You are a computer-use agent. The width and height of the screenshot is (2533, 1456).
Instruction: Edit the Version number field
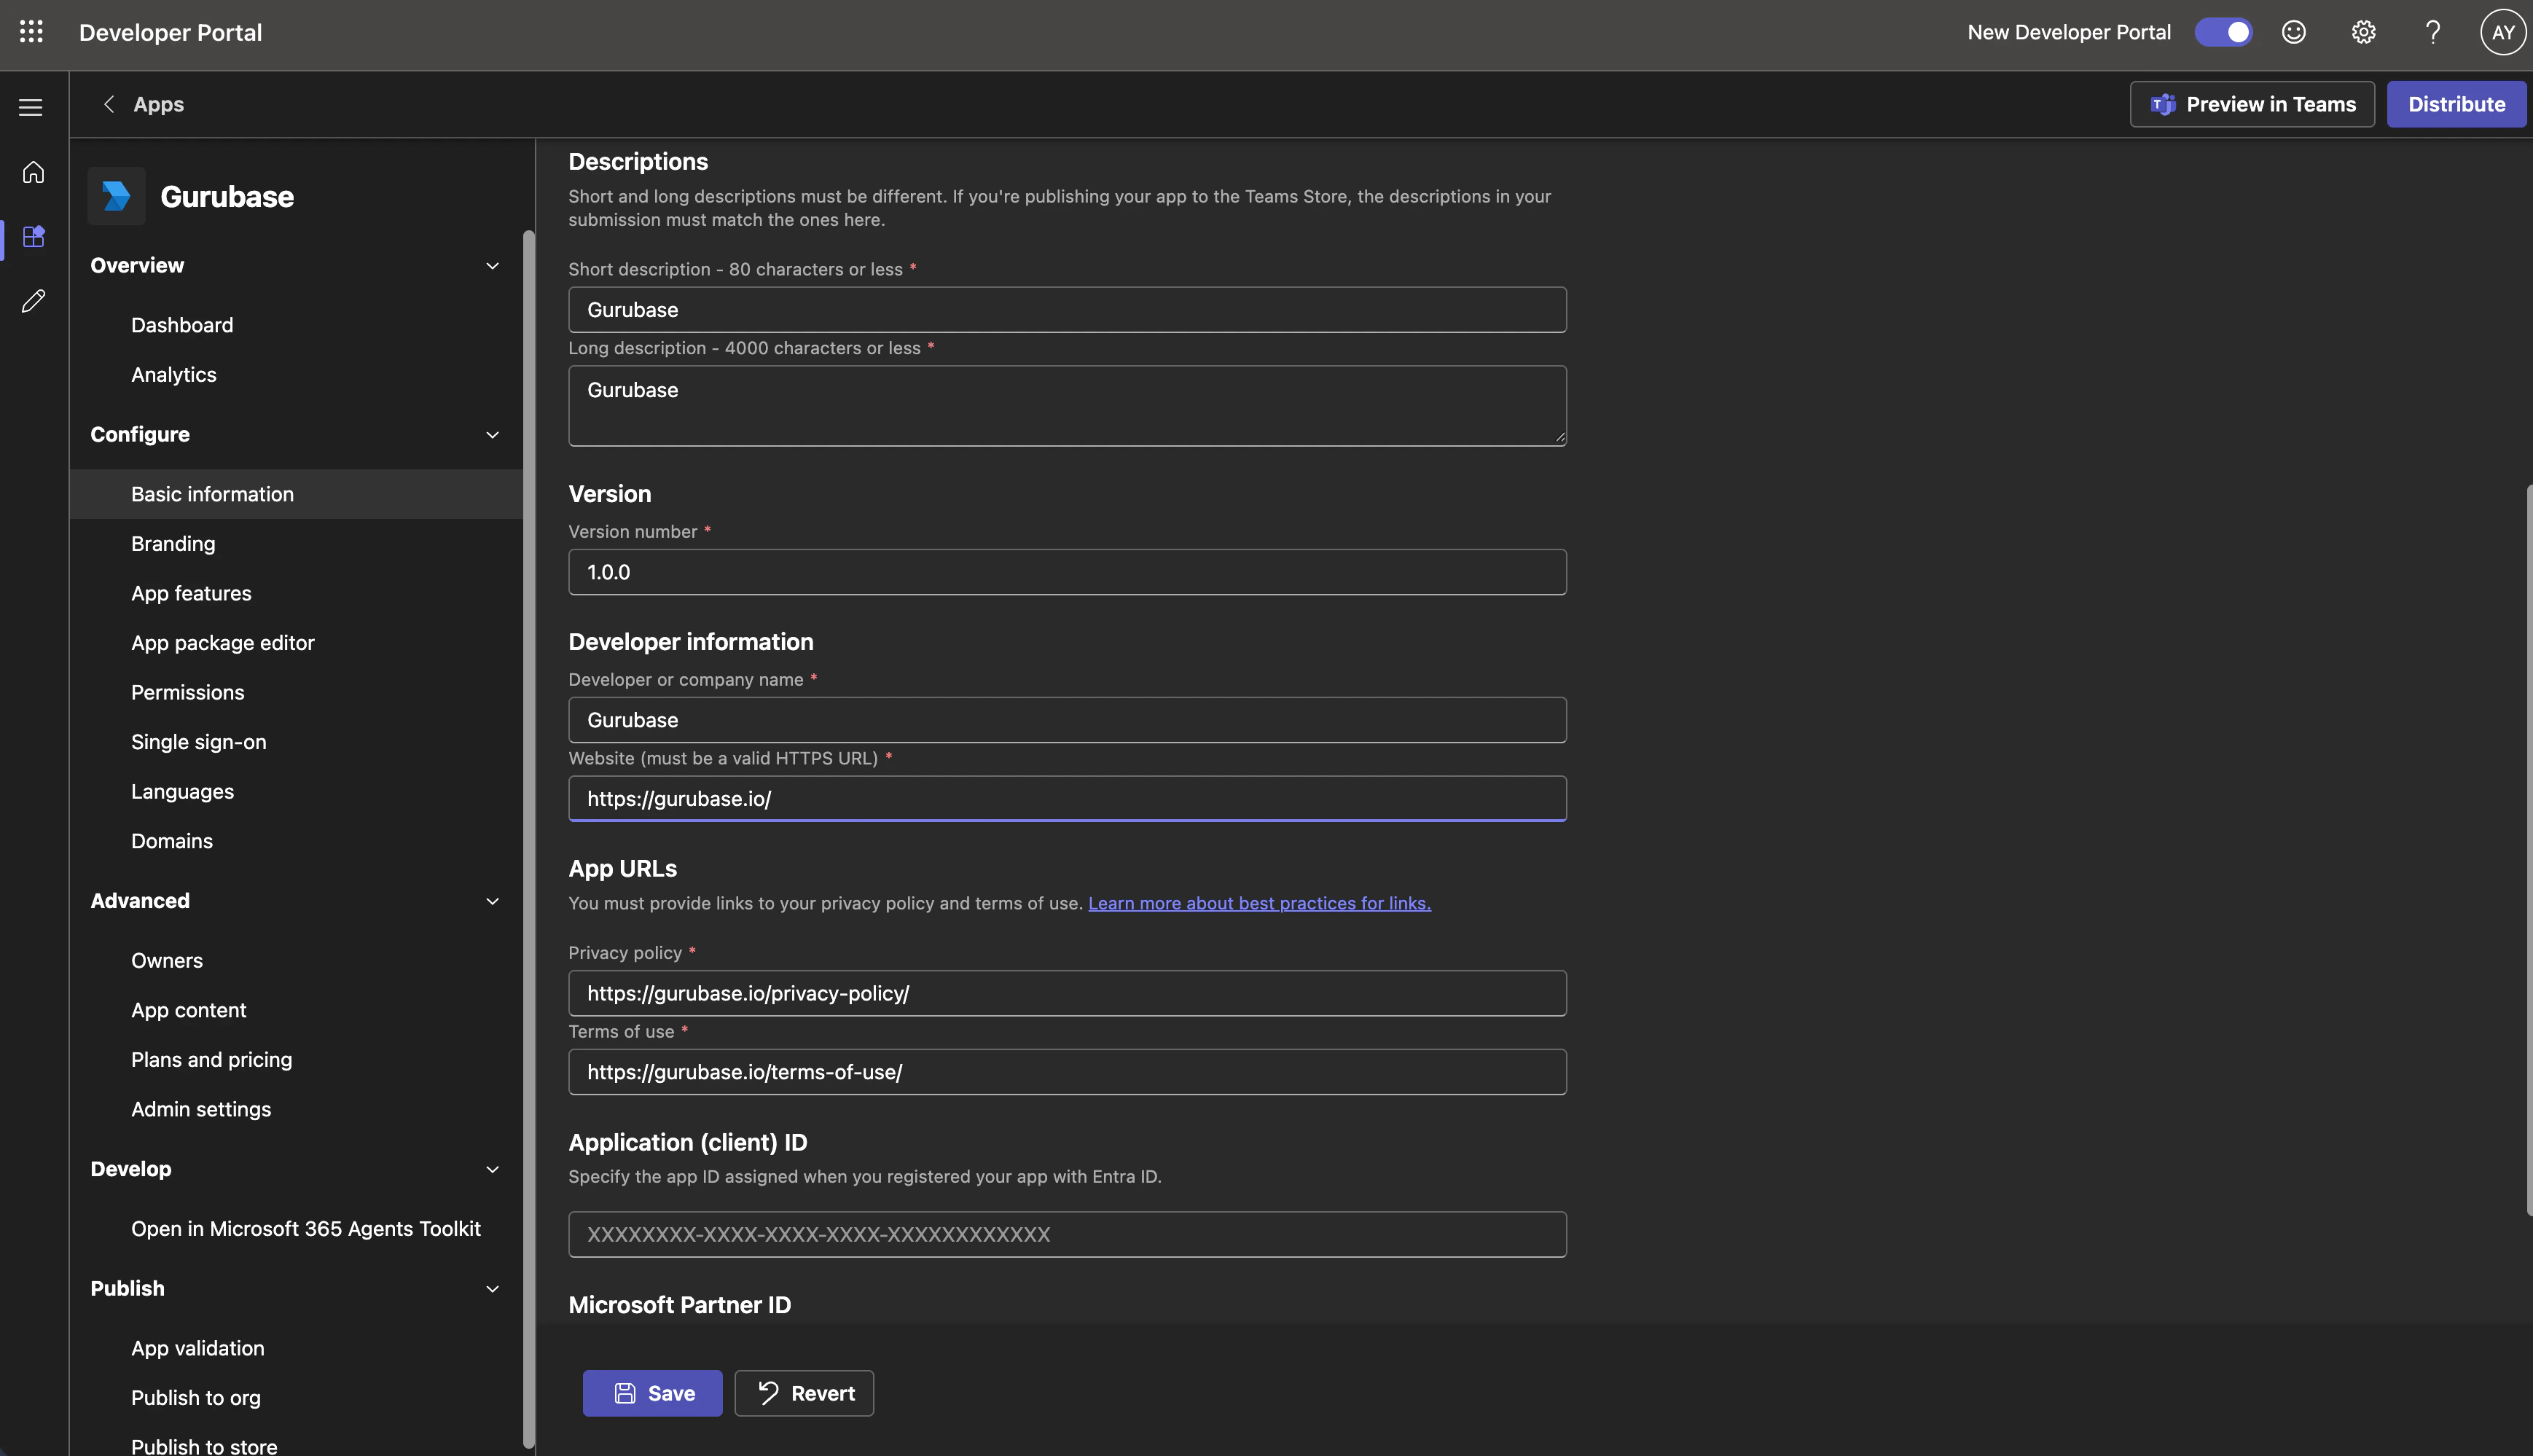pyautogui.click(x=1067, y=572)
